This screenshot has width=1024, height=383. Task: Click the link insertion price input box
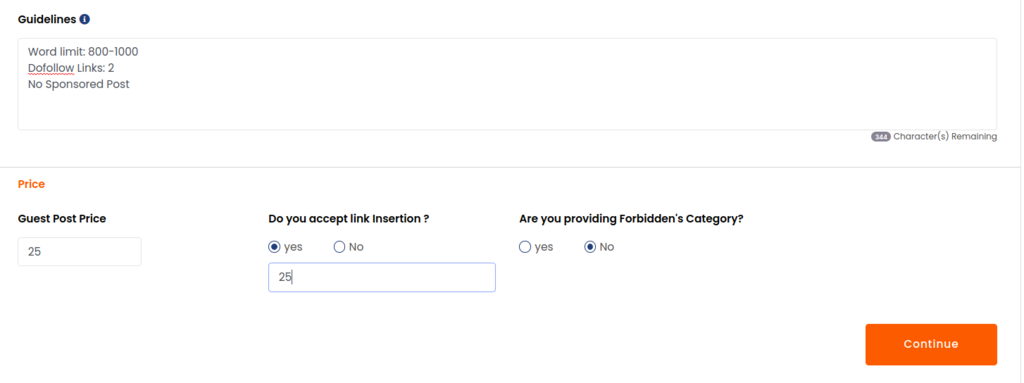(x=382, y=277)
